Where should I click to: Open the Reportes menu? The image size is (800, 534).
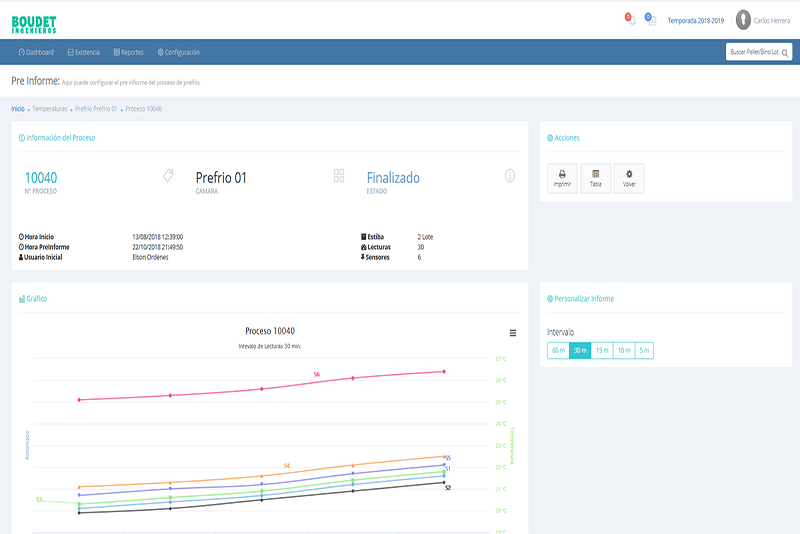(x=129, y=52)
